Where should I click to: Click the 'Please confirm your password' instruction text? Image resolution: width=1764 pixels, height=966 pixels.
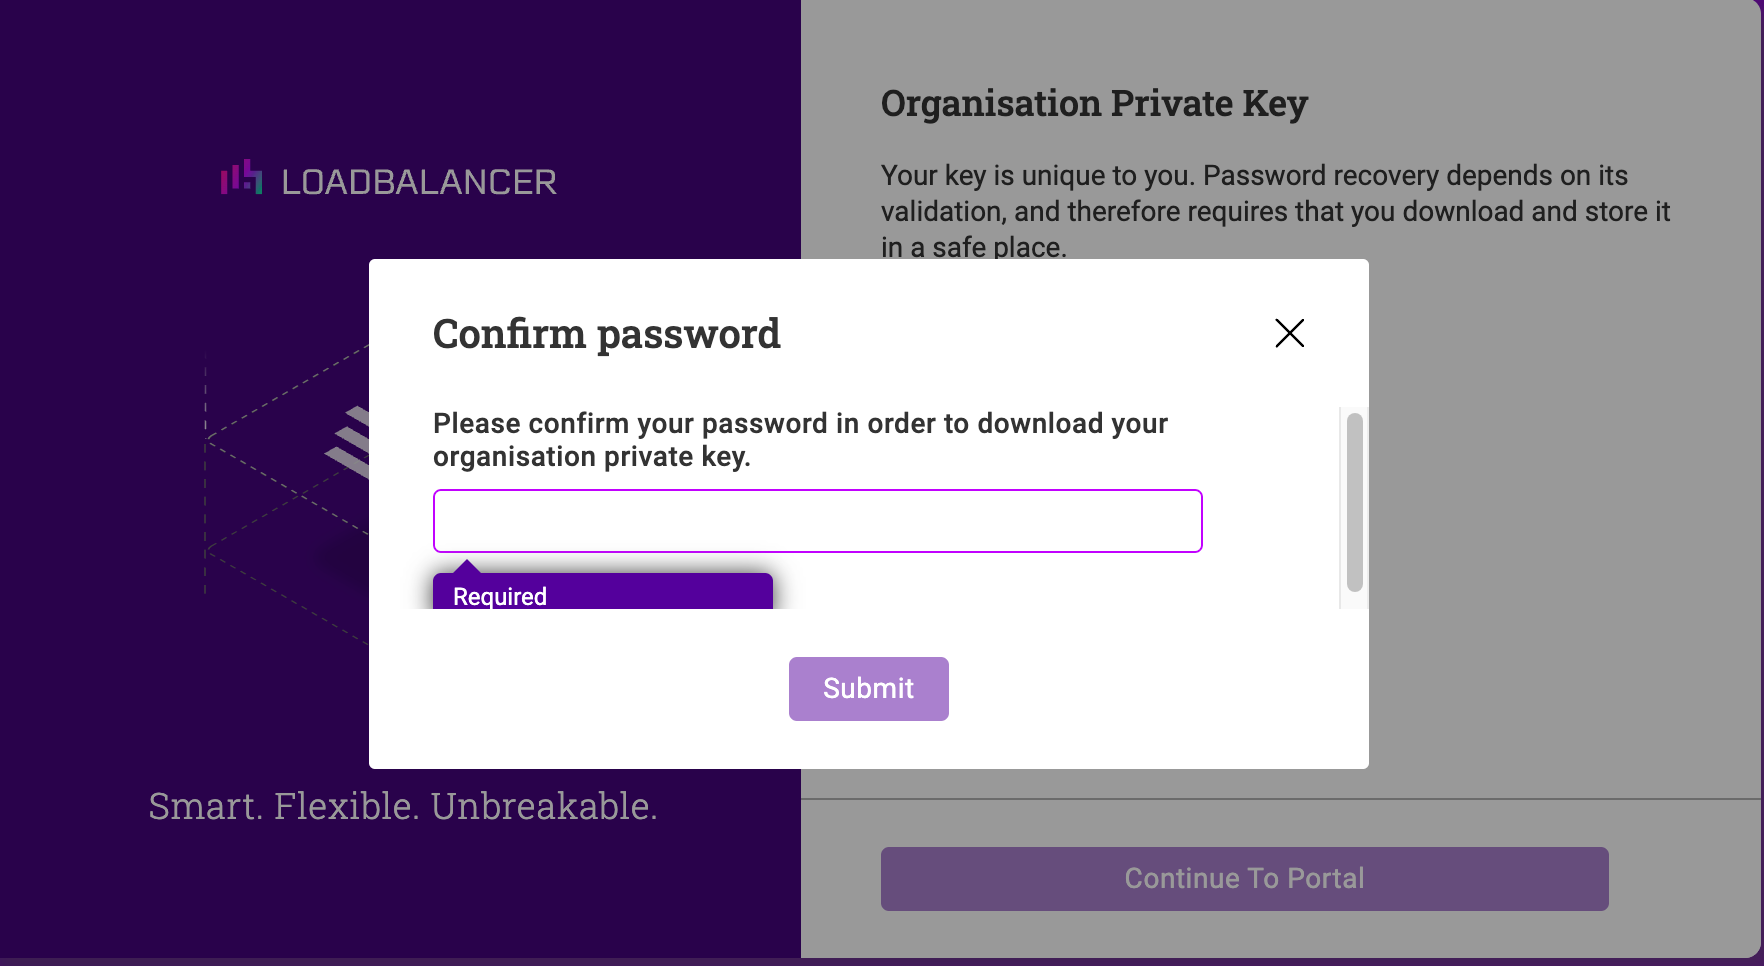pyautogui.click(x=800, y=440)
